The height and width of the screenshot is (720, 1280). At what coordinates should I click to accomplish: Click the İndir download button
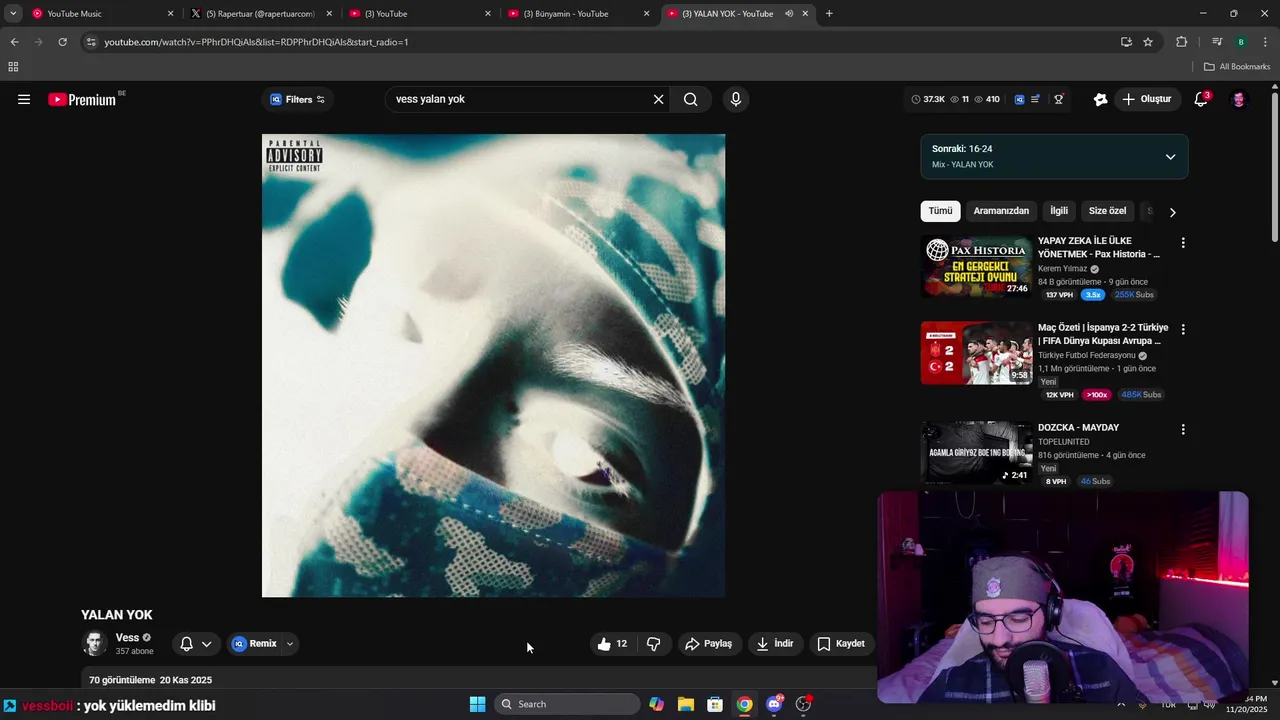pyautogui.click(x=775, y=644)
